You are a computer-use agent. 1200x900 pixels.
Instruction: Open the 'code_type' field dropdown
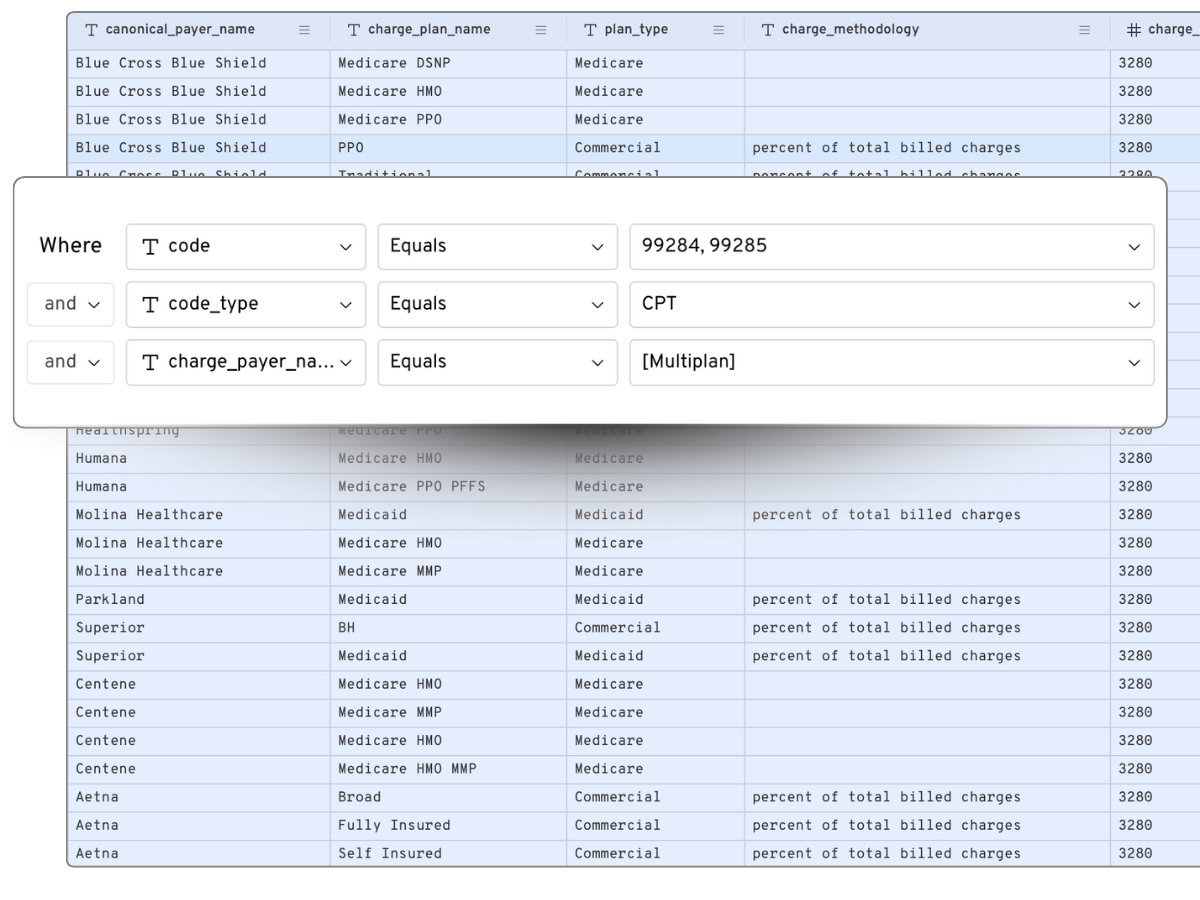pos(246,304)
